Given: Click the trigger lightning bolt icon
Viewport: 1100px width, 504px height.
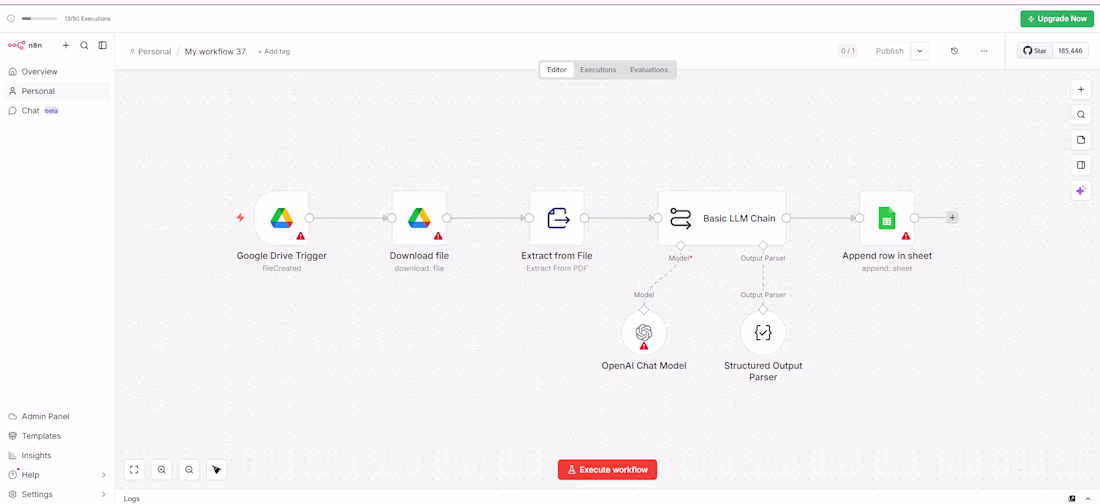Looking at the screenshot, I should 240,218.
